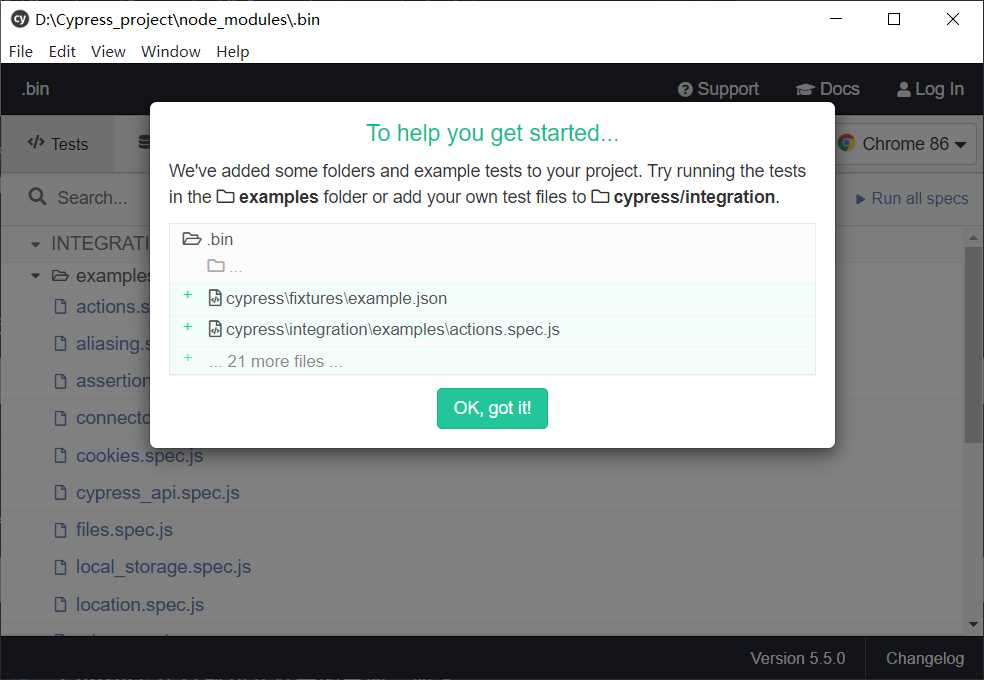The image size is (984, 680).
Task: Click the actions.spec.js file icon in dialog
Action: pyautogui.click(x=215, y=329)
